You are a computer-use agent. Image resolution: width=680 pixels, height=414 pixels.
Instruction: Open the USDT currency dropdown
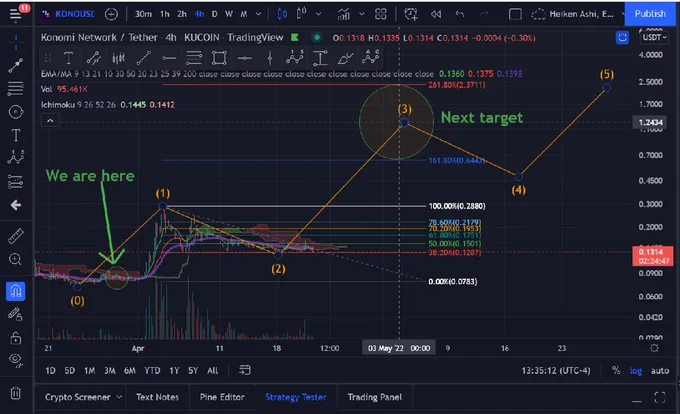click(x=654, y=37)
